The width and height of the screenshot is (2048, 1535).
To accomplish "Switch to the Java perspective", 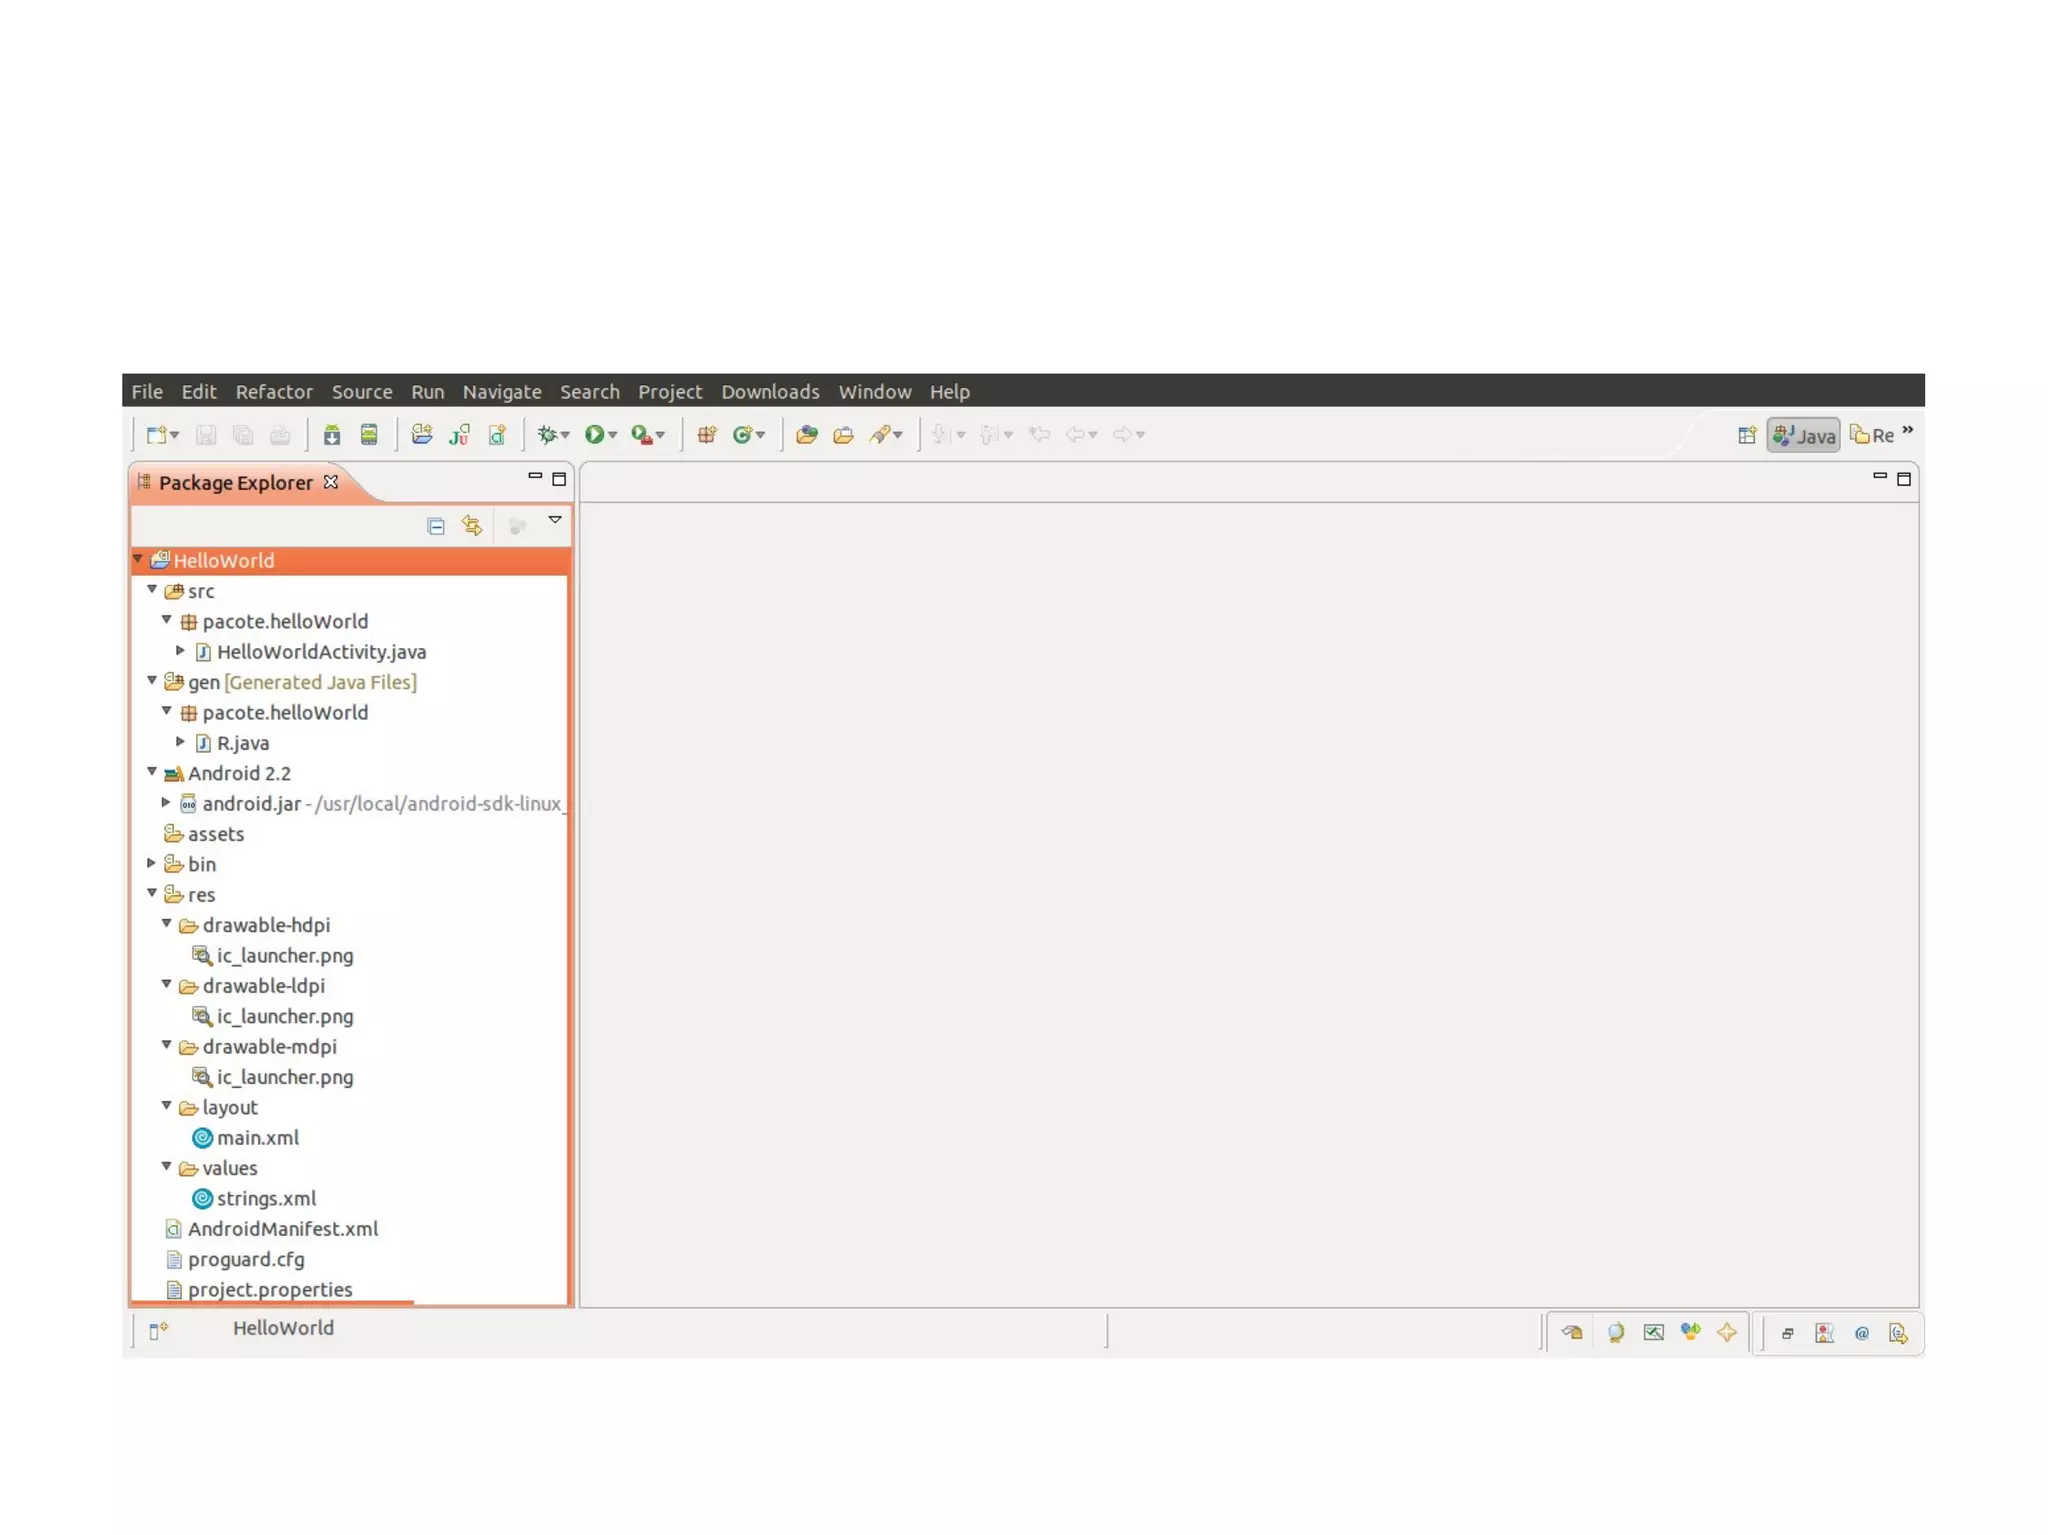I will click(1803, 435).
